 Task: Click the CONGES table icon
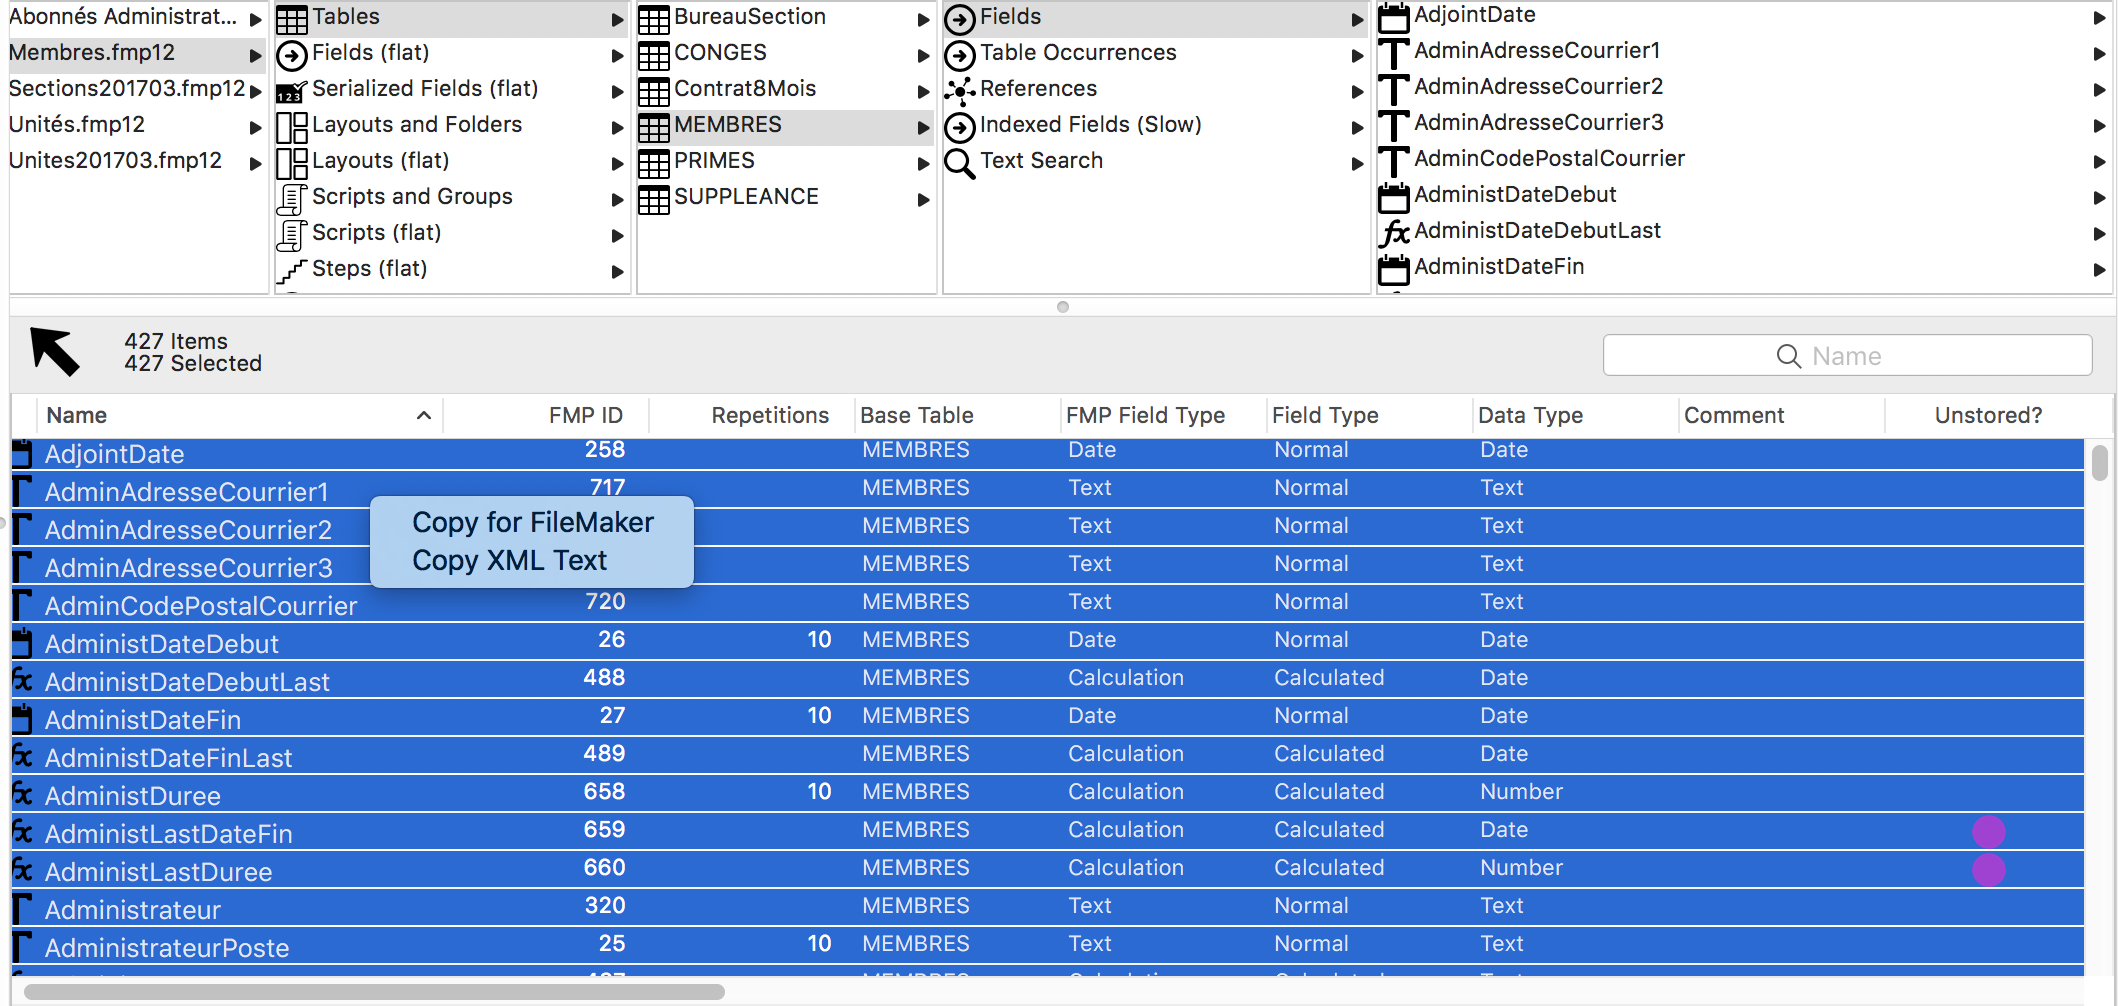653,55
